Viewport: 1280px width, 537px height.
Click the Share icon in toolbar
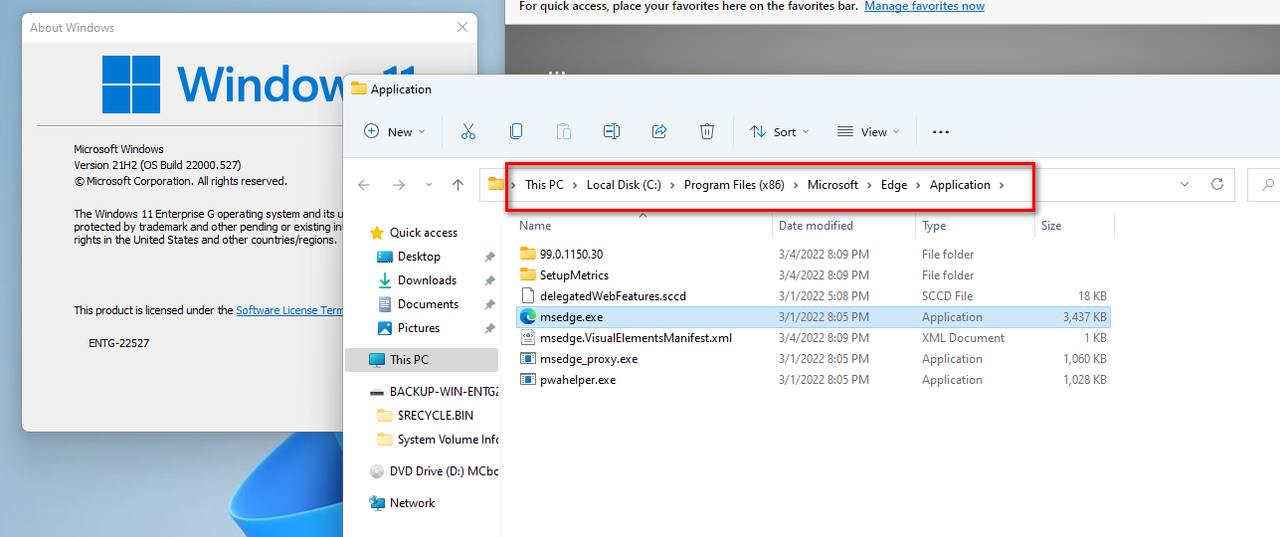click(x=659, y=131)
